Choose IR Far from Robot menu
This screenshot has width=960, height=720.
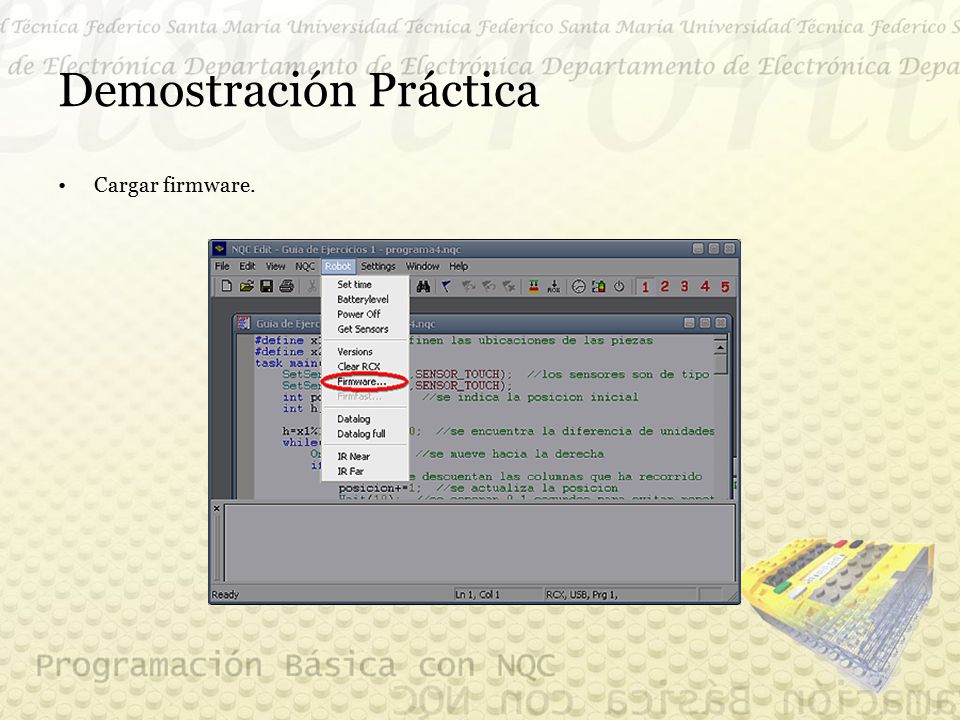(365, 471)
